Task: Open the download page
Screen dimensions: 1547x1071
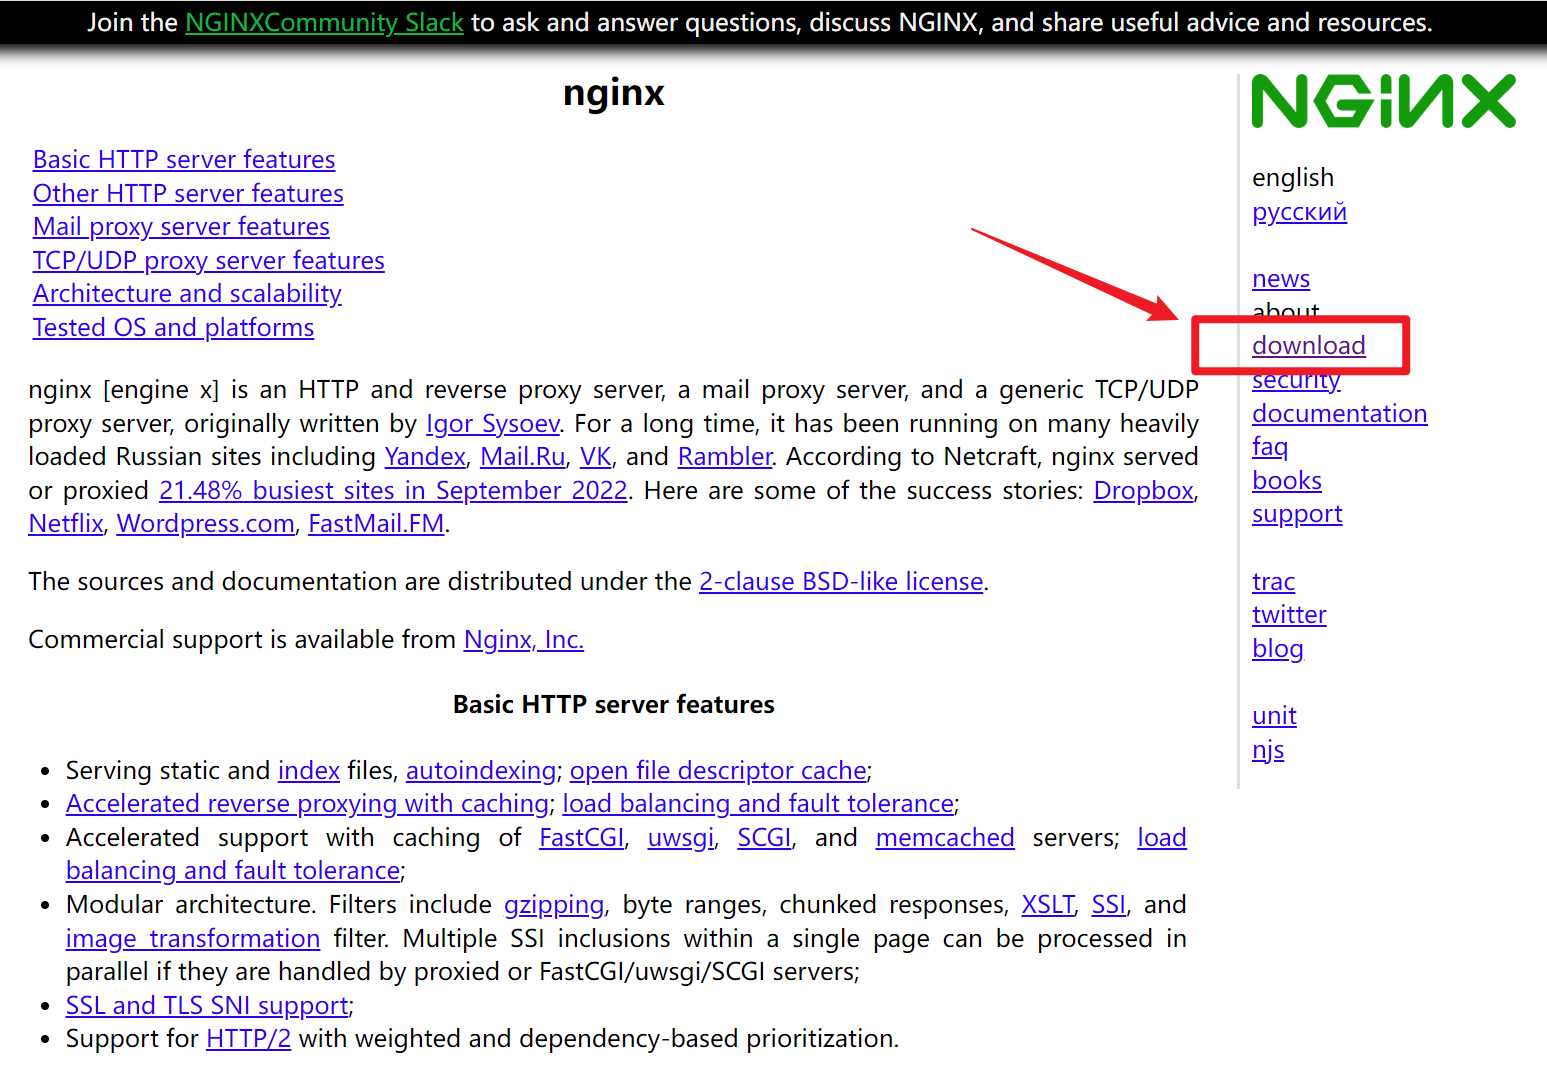Action: coord(1308,345)
